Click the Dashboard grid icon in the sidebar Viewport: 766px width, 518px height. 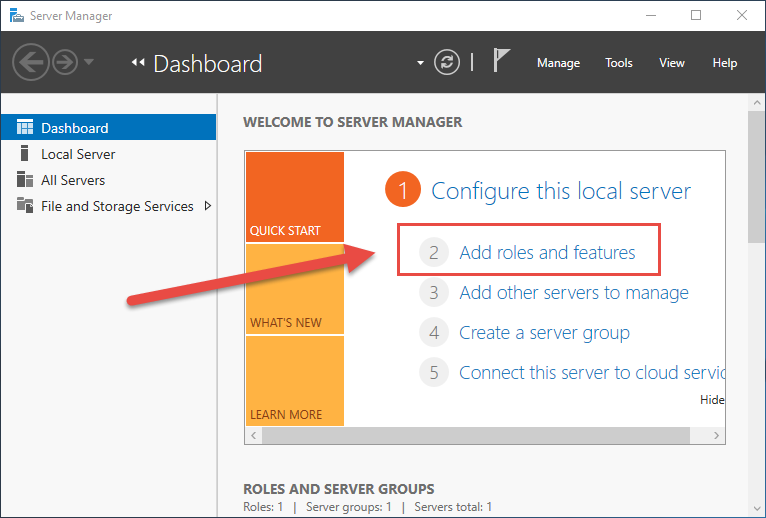pos(25,127)
